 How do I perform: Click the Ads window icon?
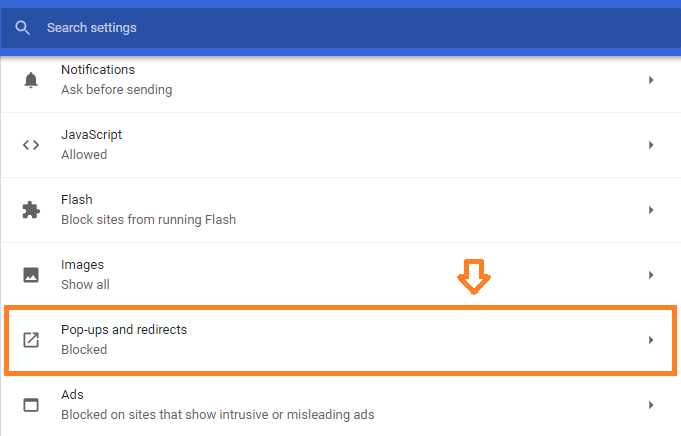[31, 405]
